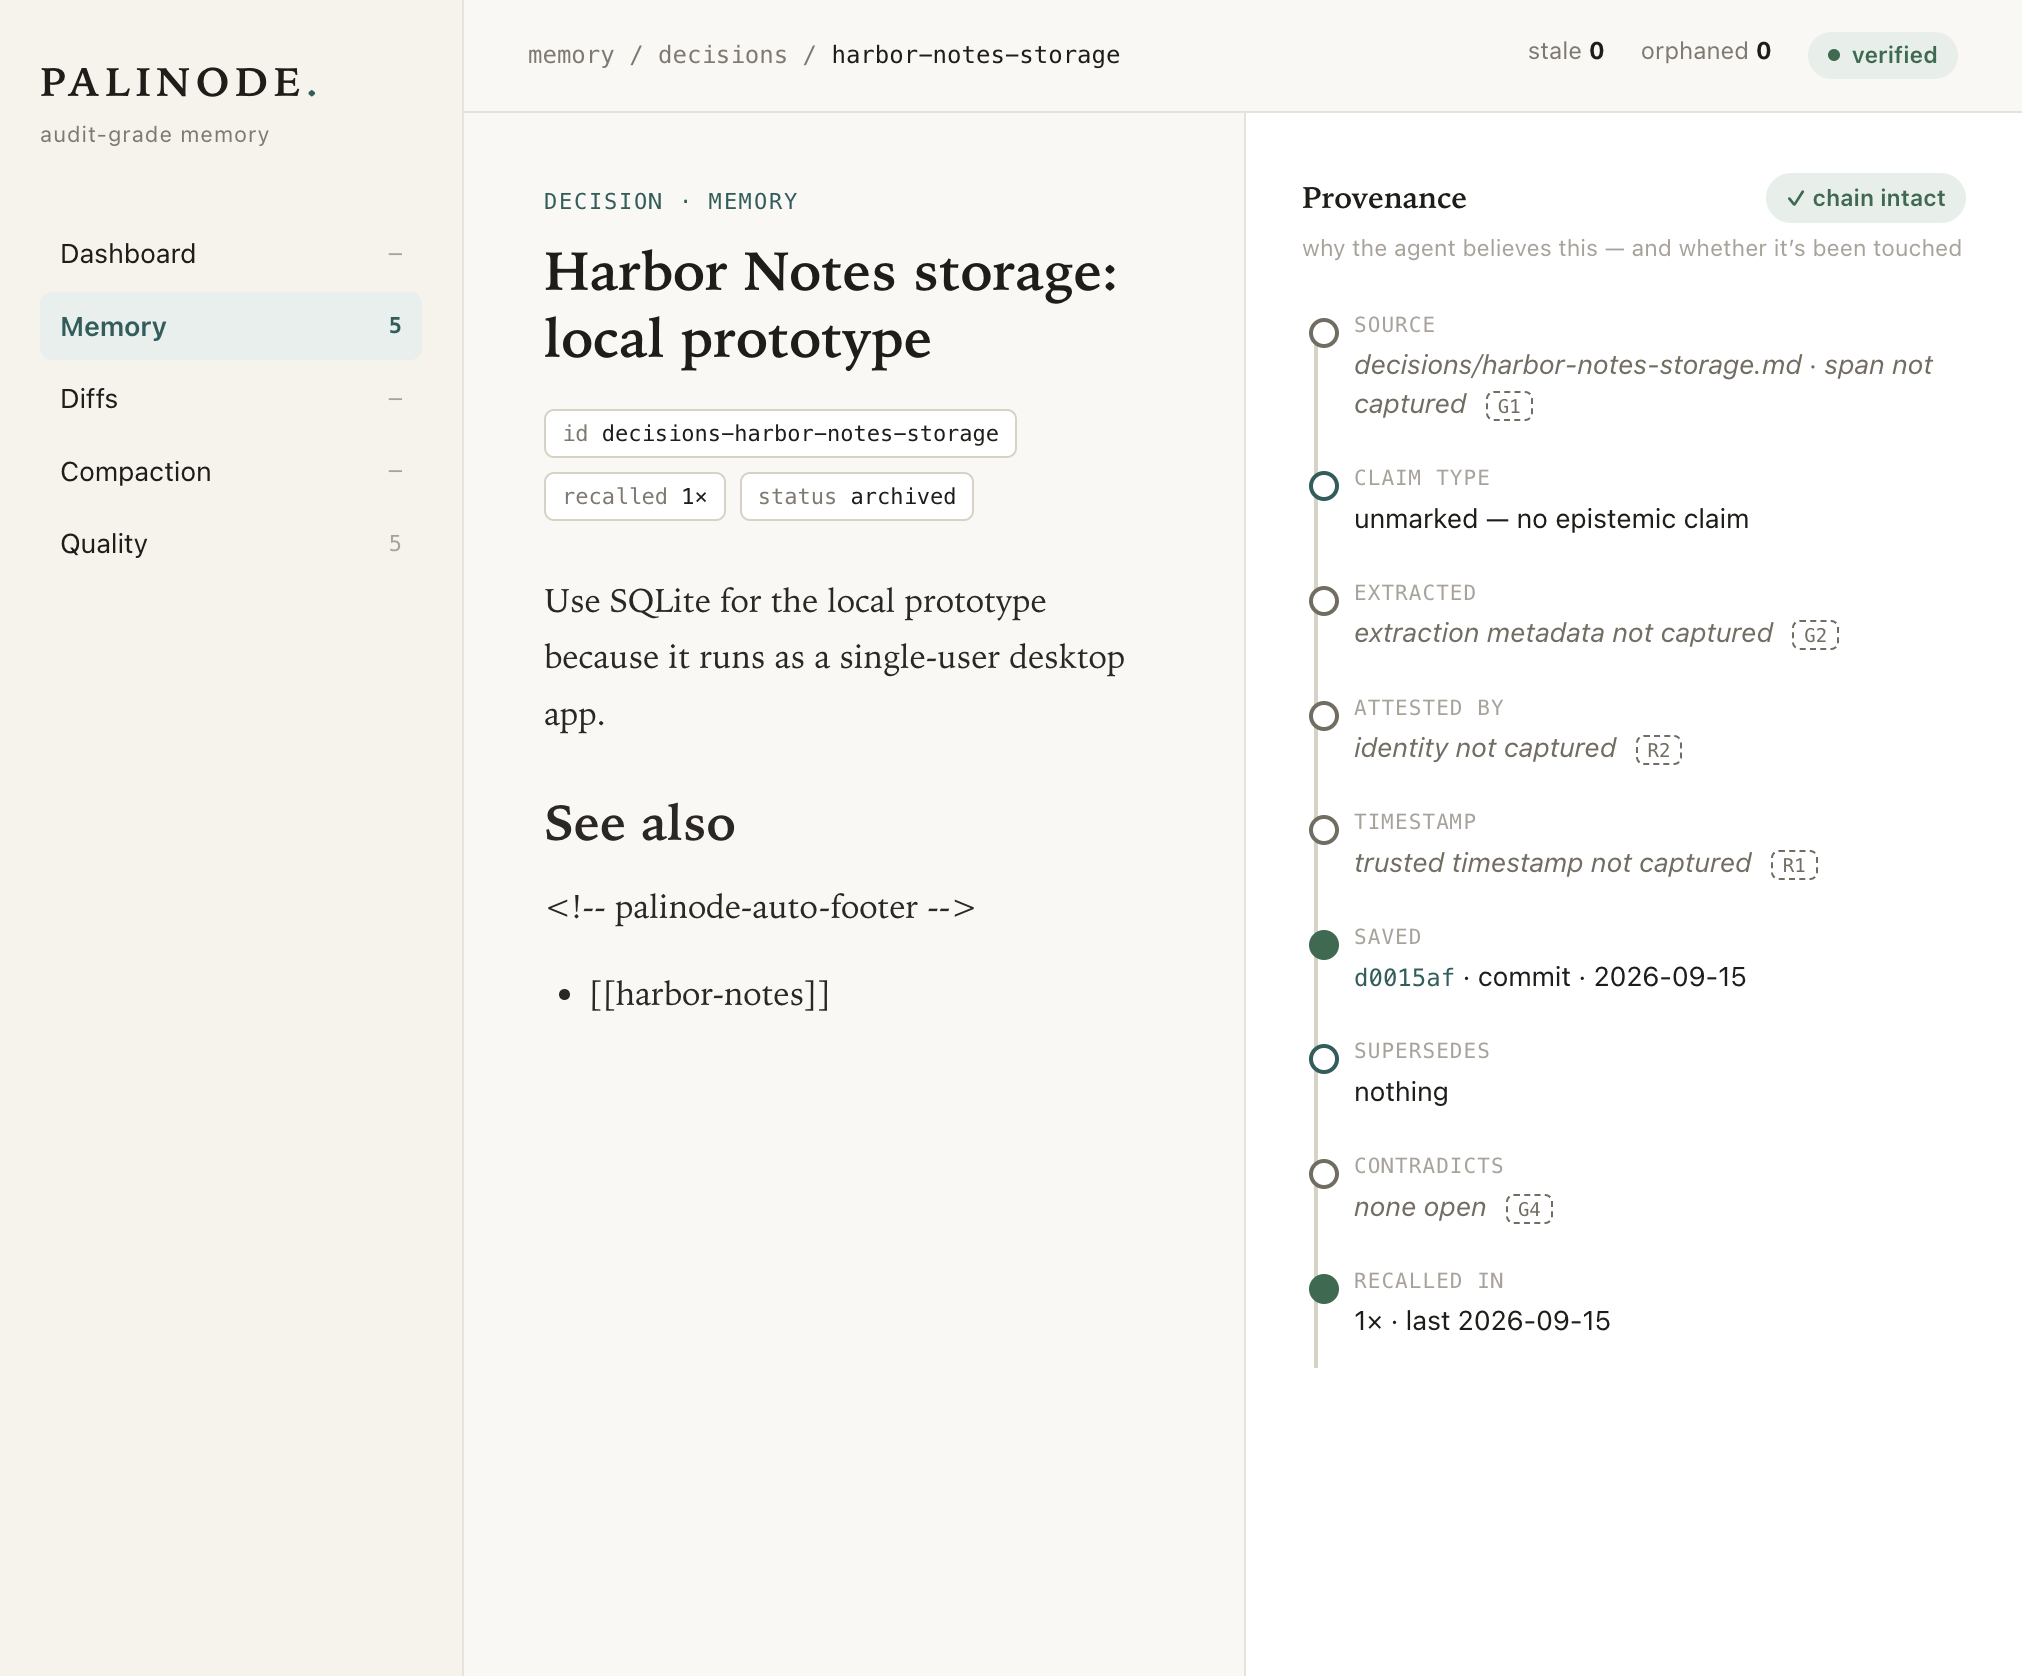Open the Quality sidebar item
Image resolution: width=2022 pixels, height=1676 pixels.
coord(230,544)
